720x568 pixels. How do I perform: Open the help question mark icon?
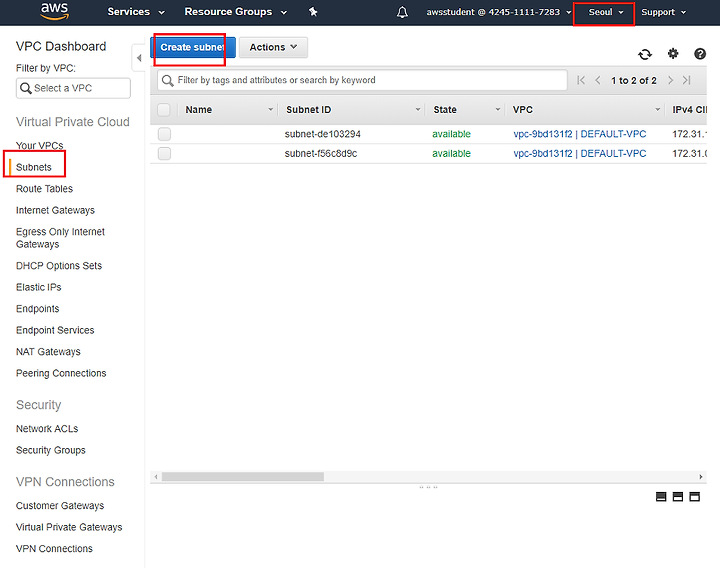(700, 54)
